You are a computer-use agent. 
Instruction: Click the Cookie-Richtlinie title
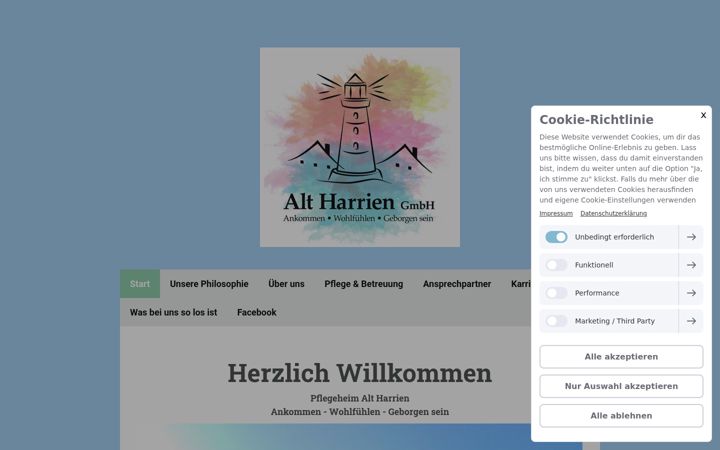click(x=596, y=119)
